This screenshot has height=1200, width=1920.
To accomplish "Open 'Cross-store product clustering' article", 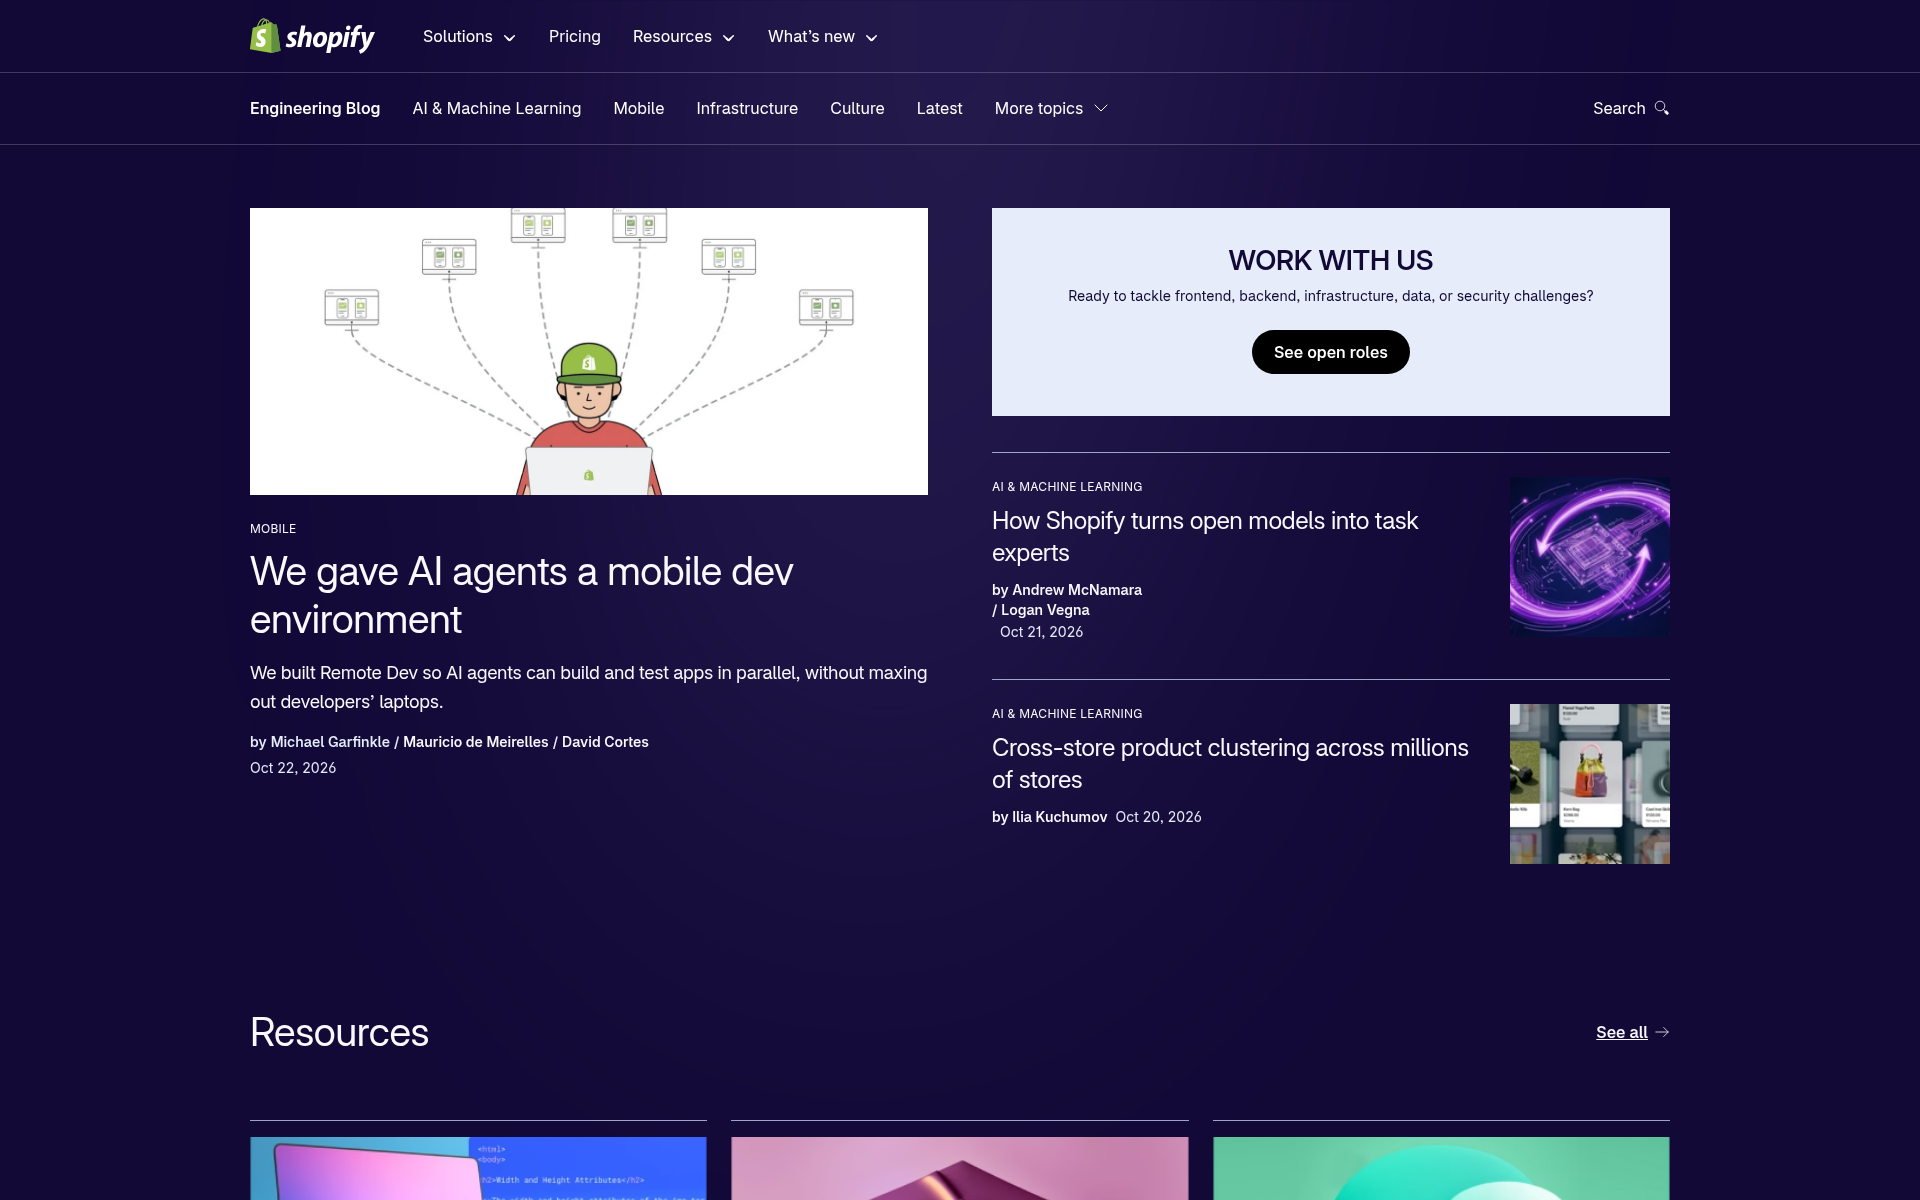I will click(1230, 763).
